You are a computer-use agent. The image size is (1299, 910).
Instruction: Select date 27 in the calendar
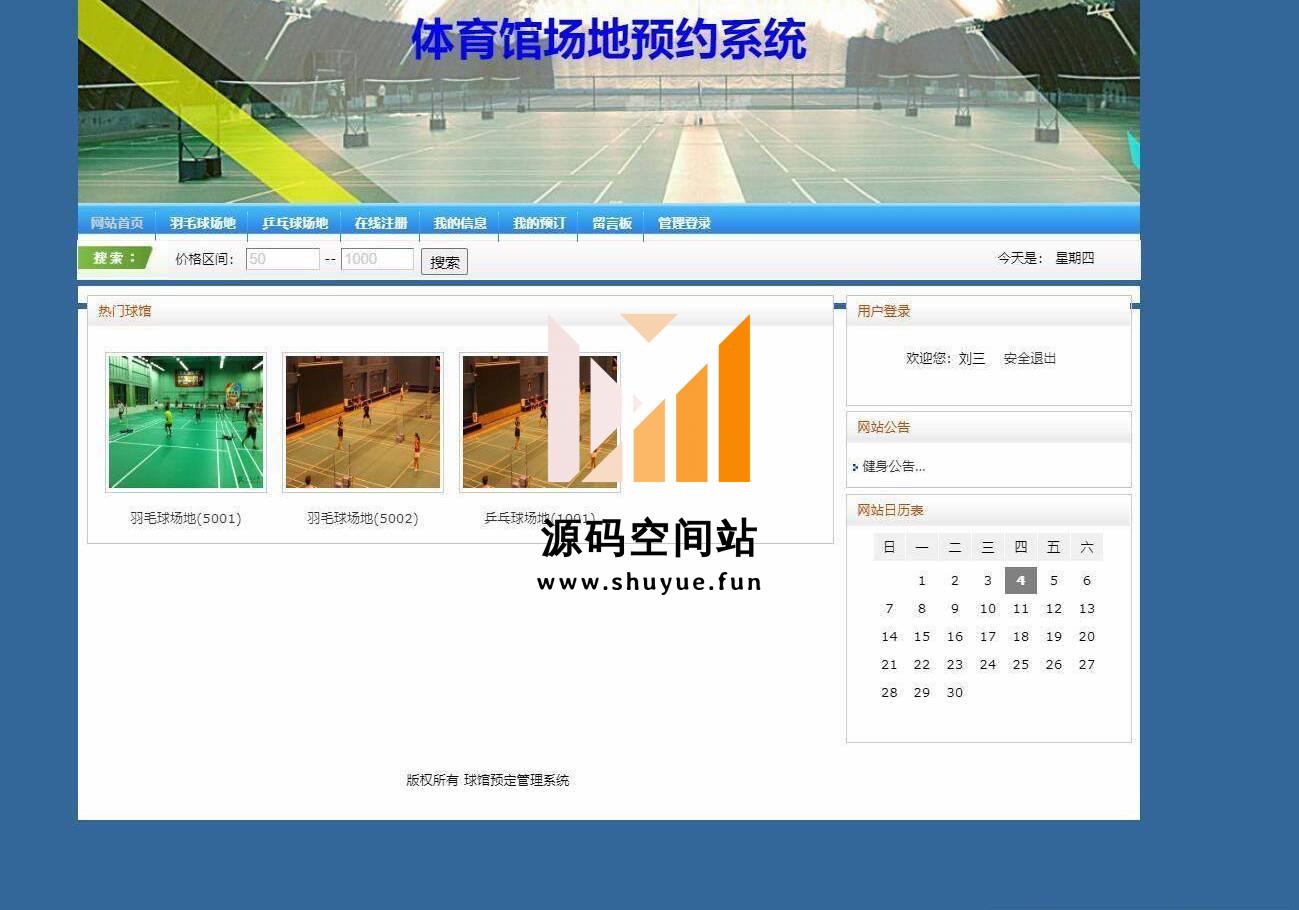point(1087,664)
